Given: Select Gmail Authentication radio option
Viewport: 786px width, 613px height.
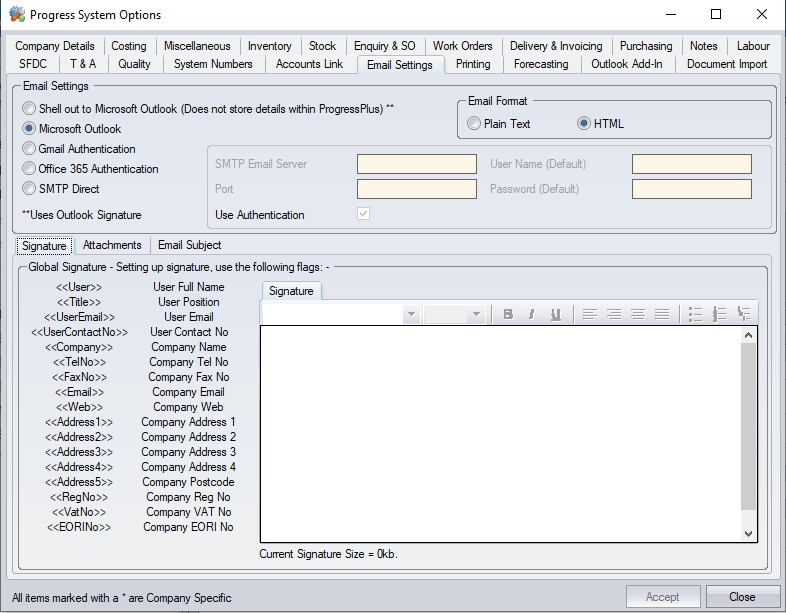Looking at the screenshot, I should 29,149.
